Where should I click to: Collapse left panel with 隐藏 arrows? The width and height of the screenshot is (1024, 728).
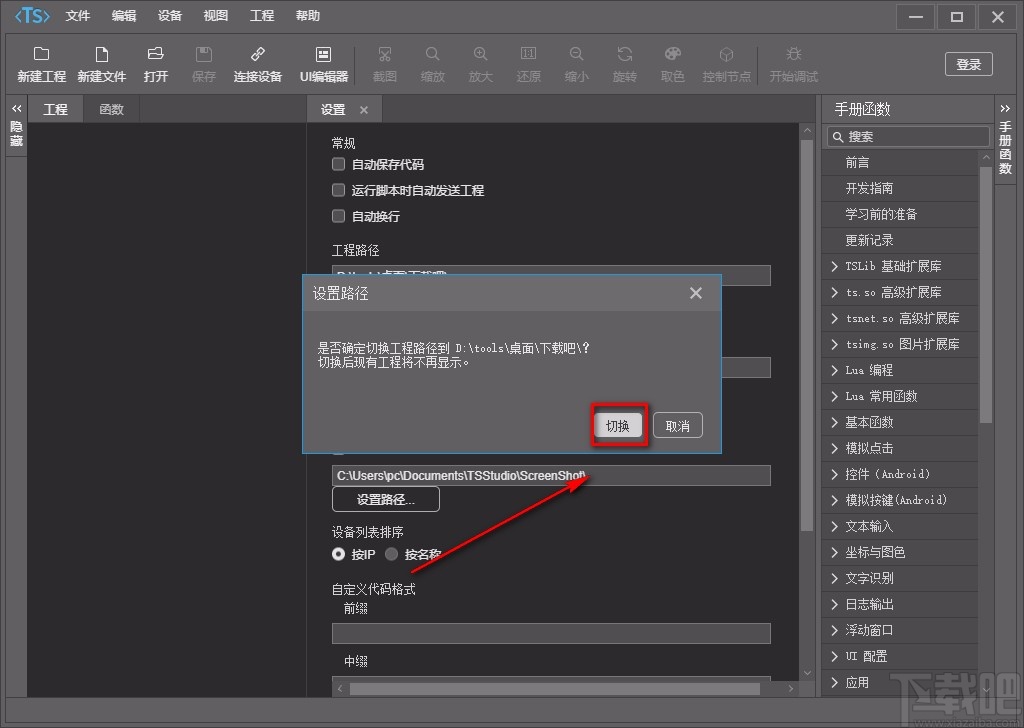[x=16, y=108]
